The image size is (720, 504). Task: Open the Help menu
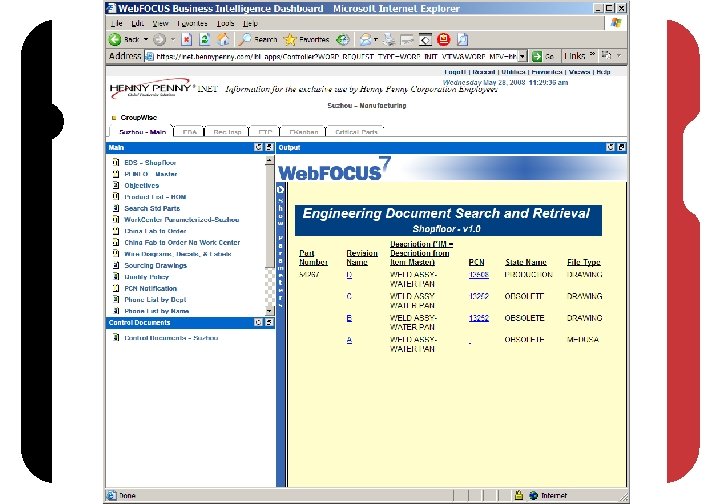tap(250, 23)
